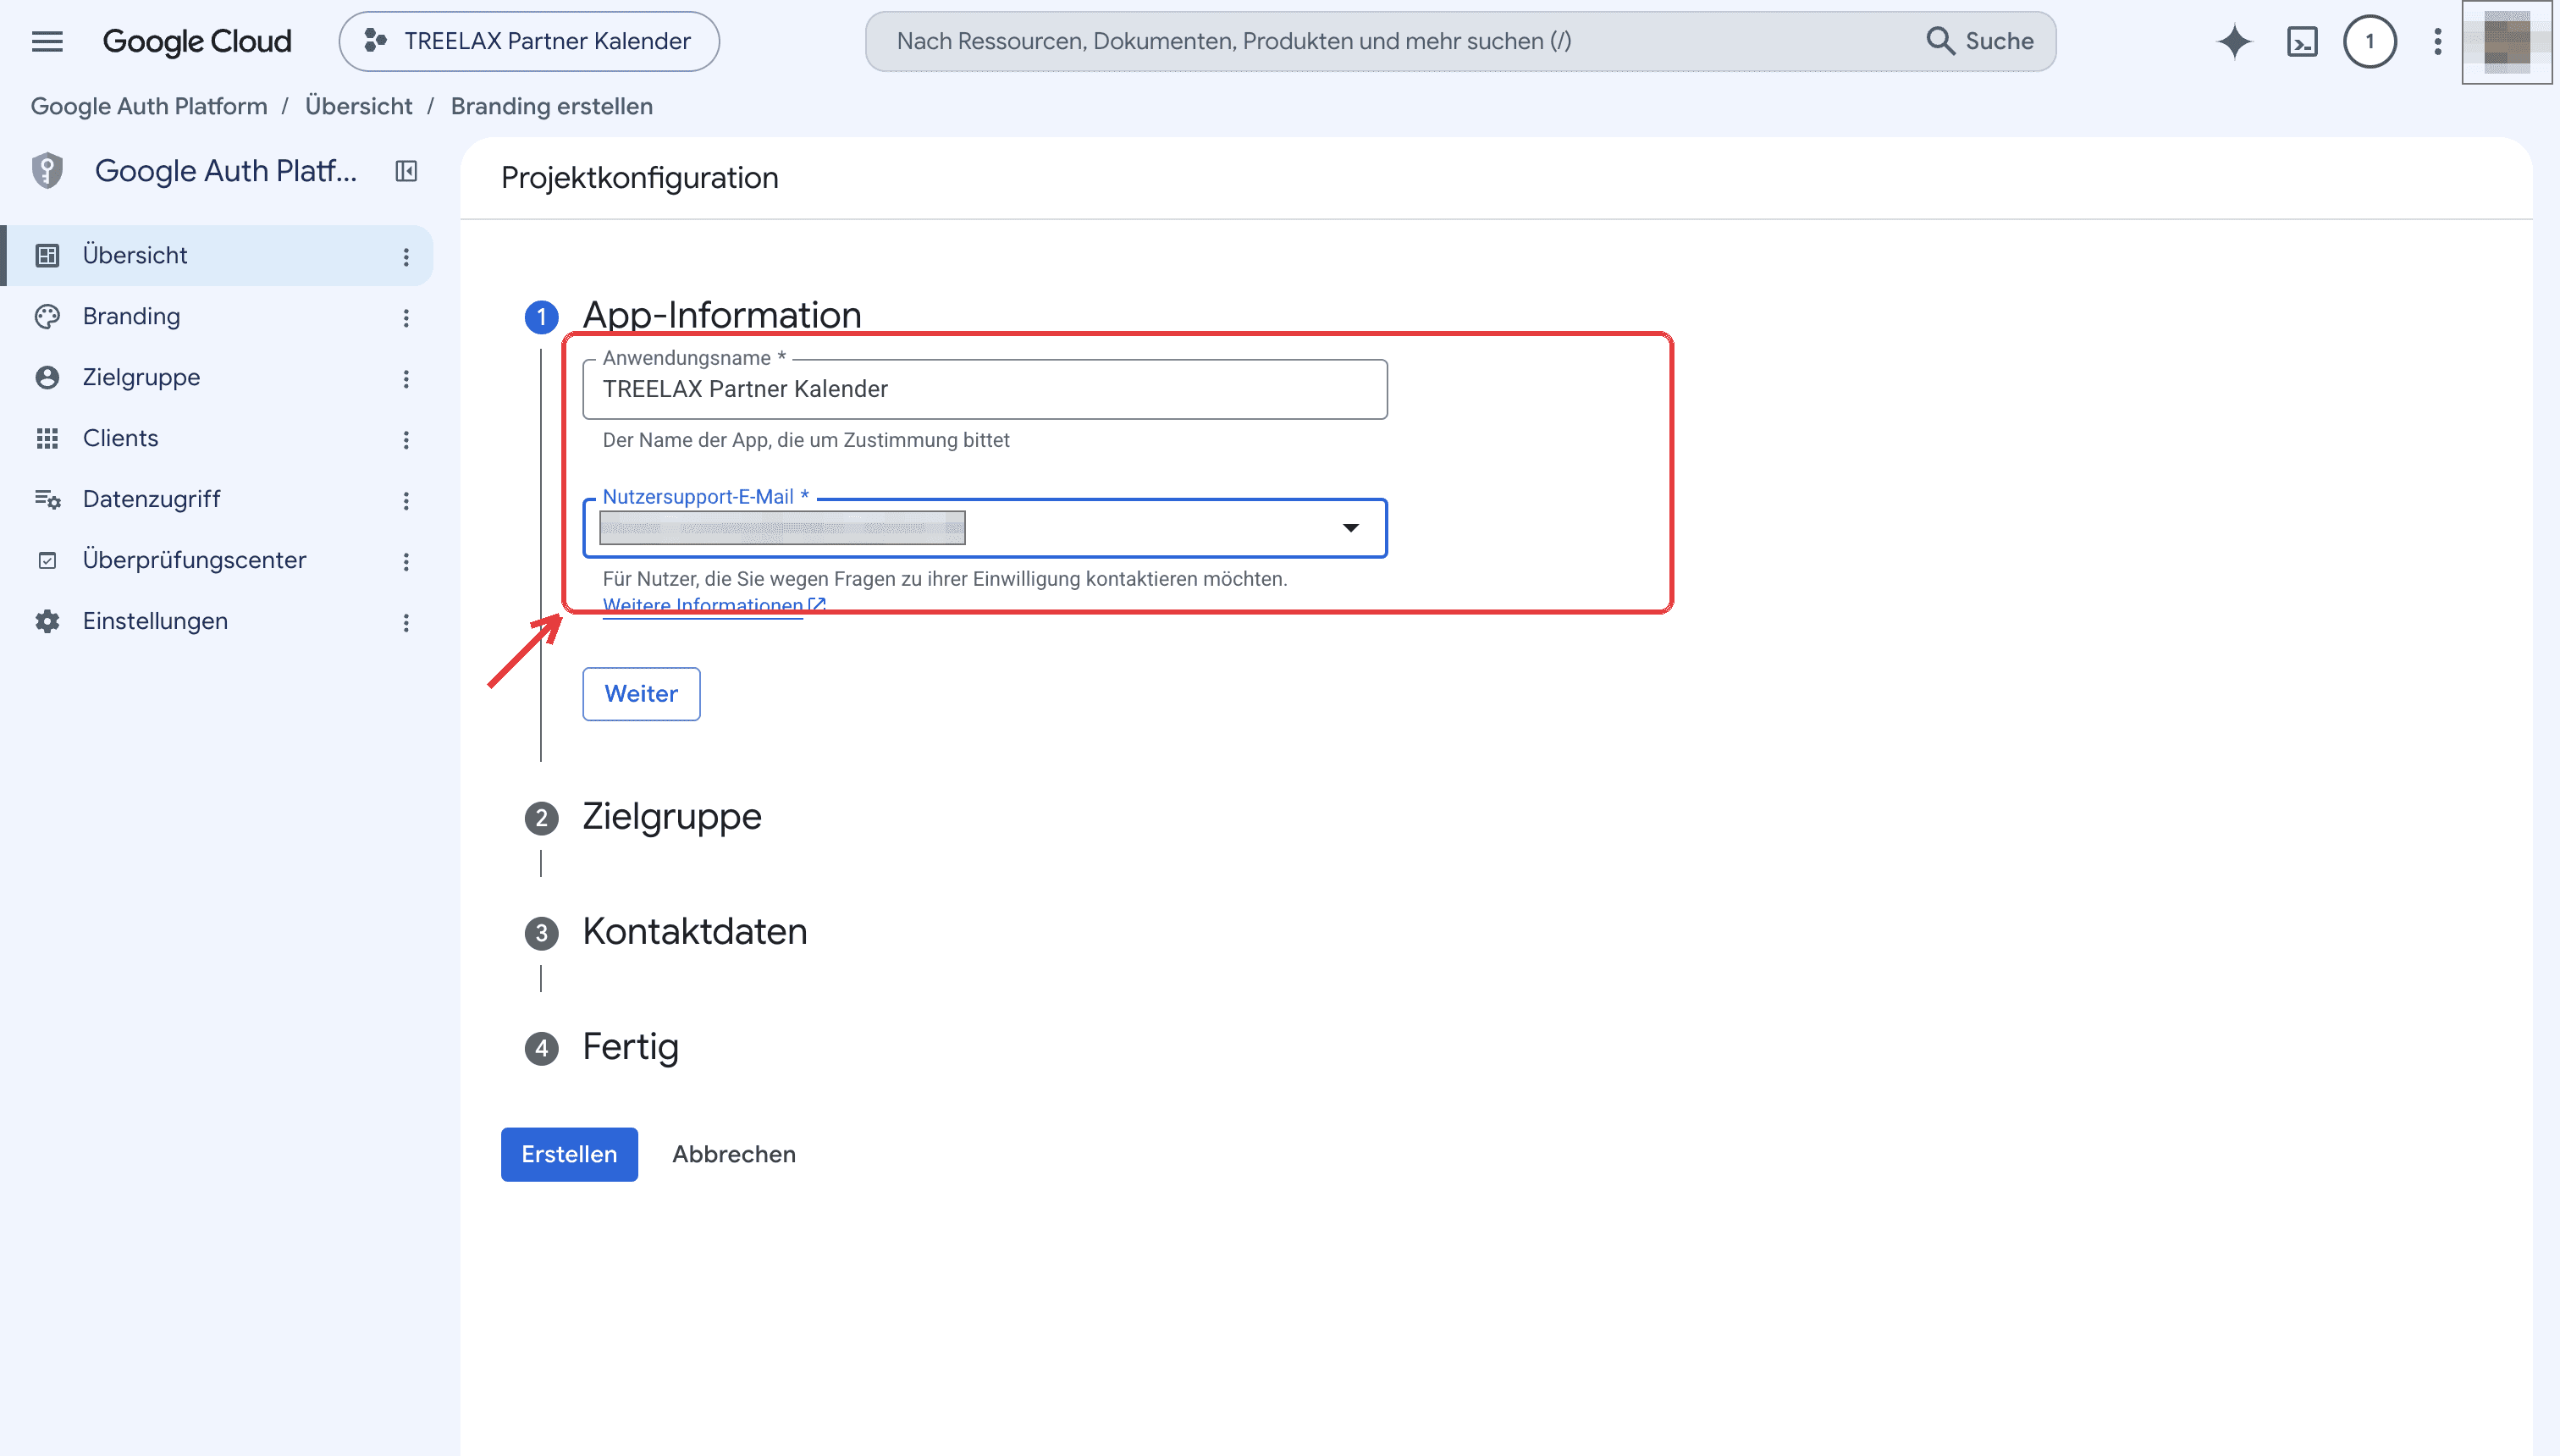Open Zielgruppe in the sidebar
Image resolution: width=2560 pixels, height=1456 pixels.
218,378
